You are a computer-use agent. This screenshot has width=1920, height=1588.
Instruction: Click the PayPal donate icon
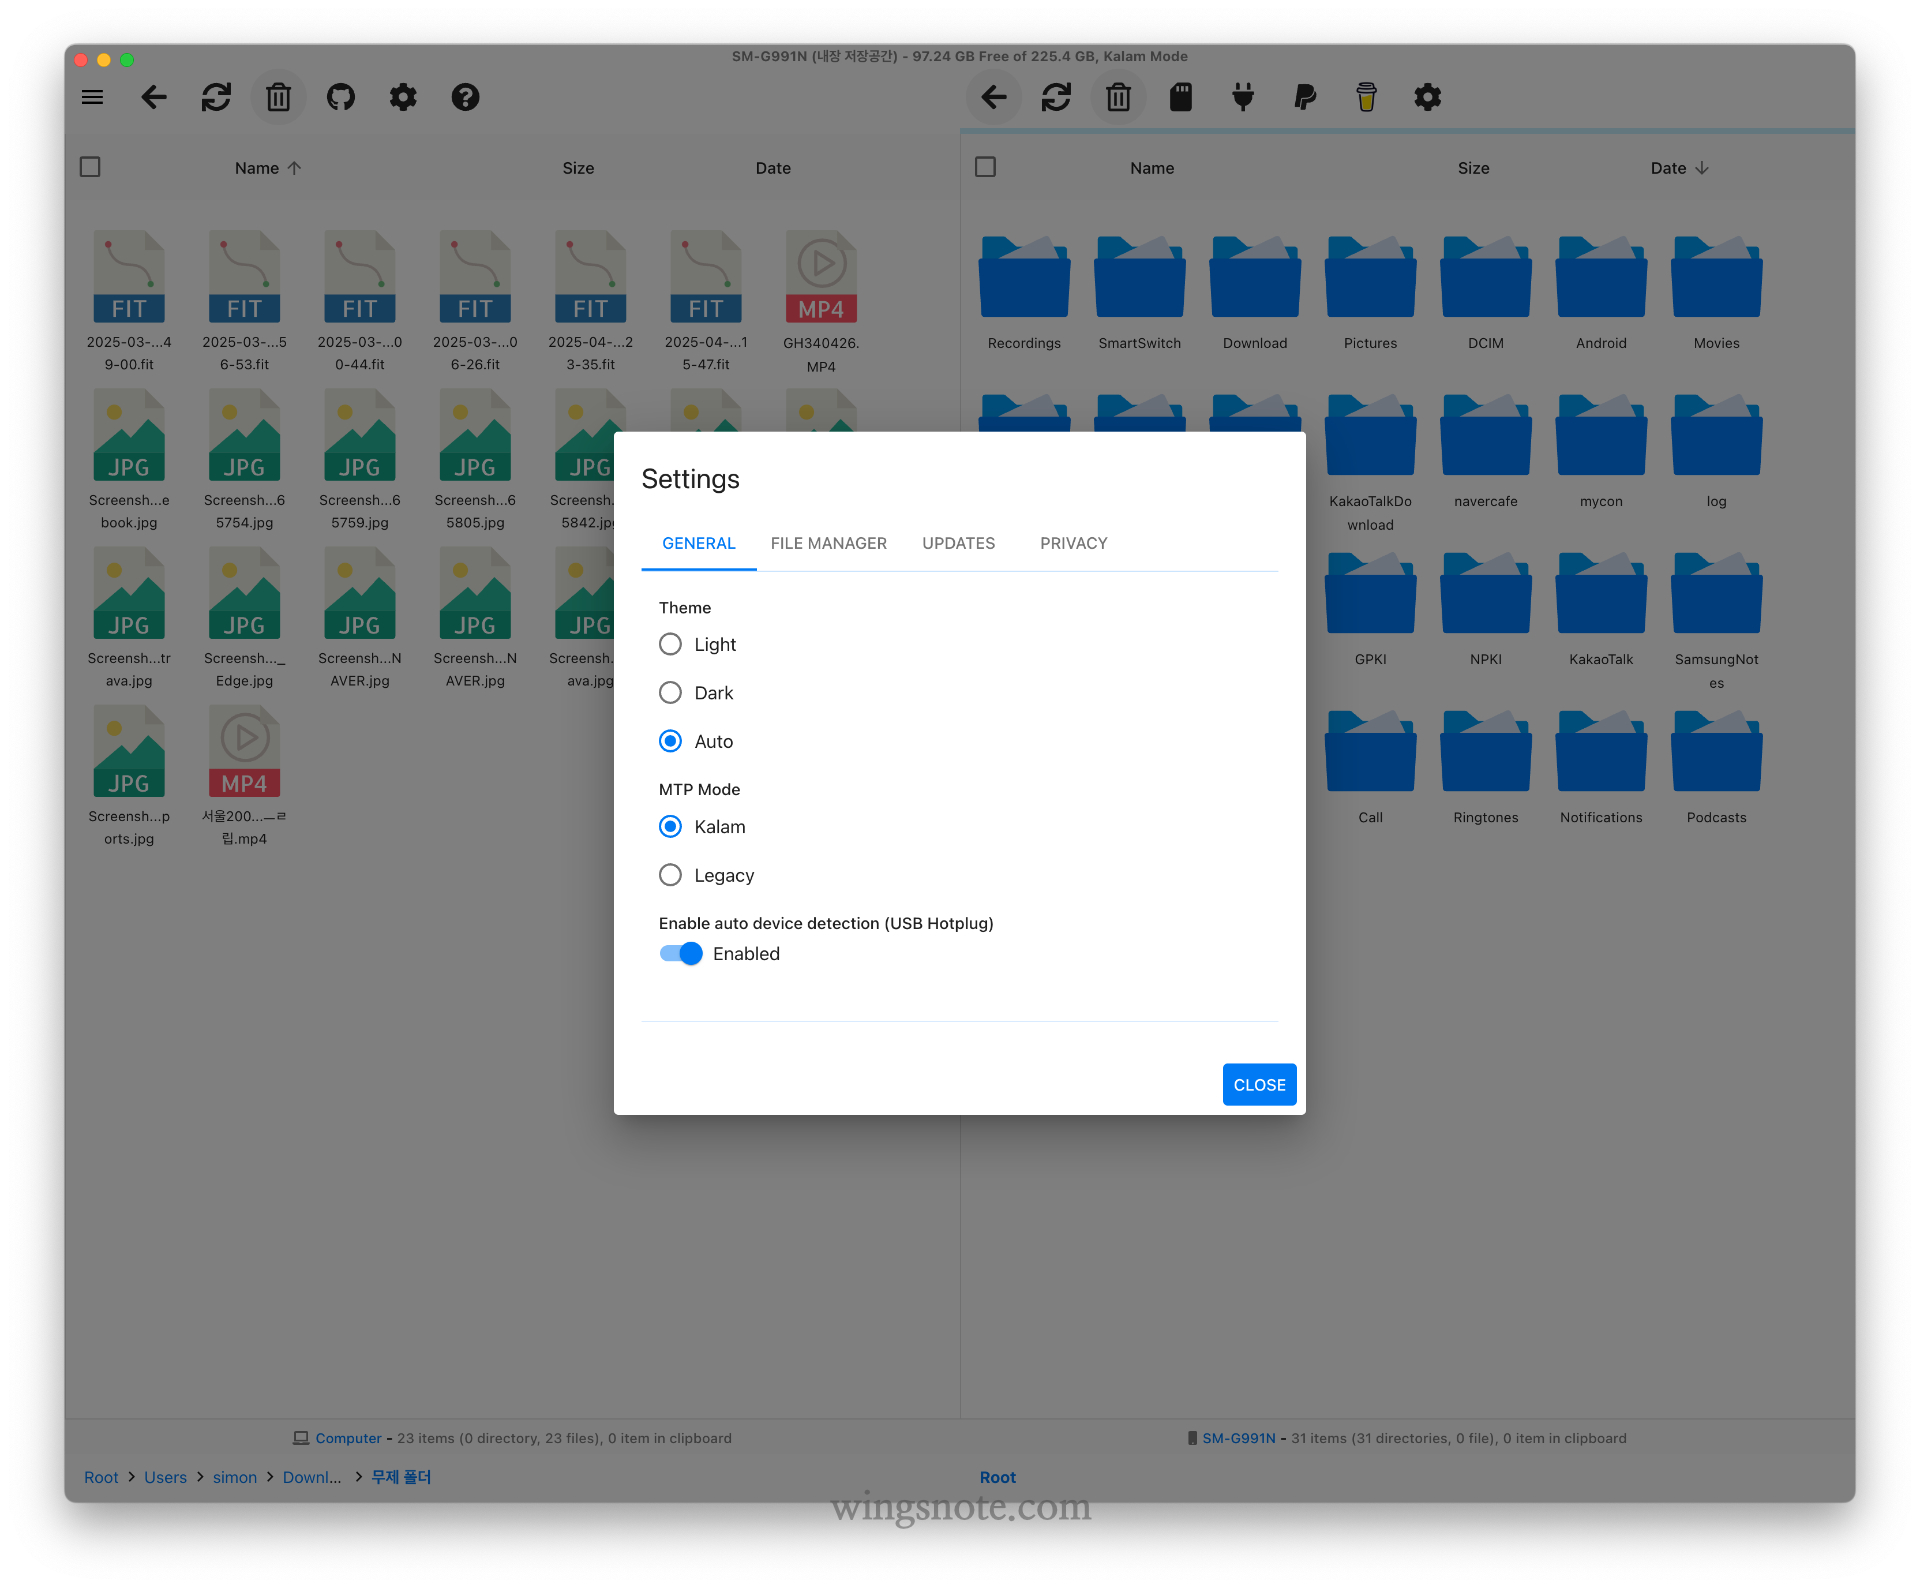pos(1305,97)
